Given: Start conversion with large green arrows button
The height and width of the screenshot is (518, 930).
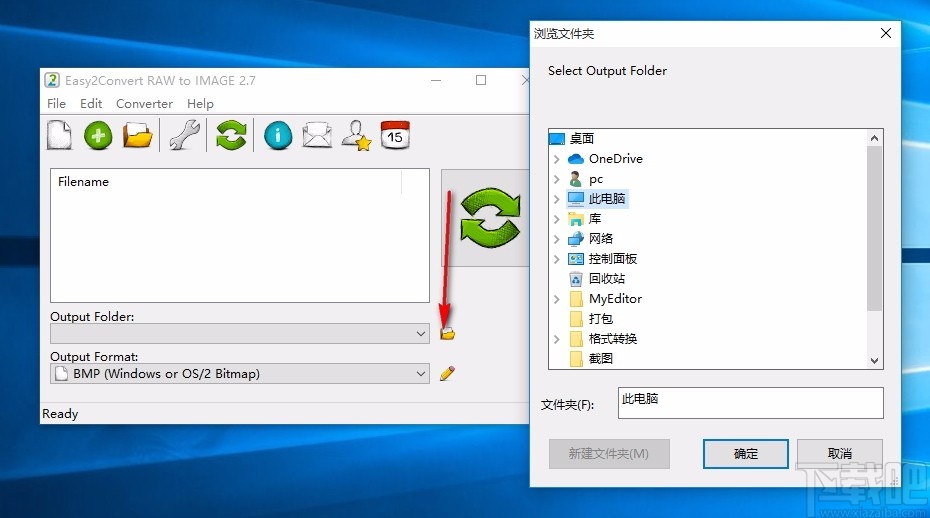Looking at the screenshot, I should coord(490,218).
